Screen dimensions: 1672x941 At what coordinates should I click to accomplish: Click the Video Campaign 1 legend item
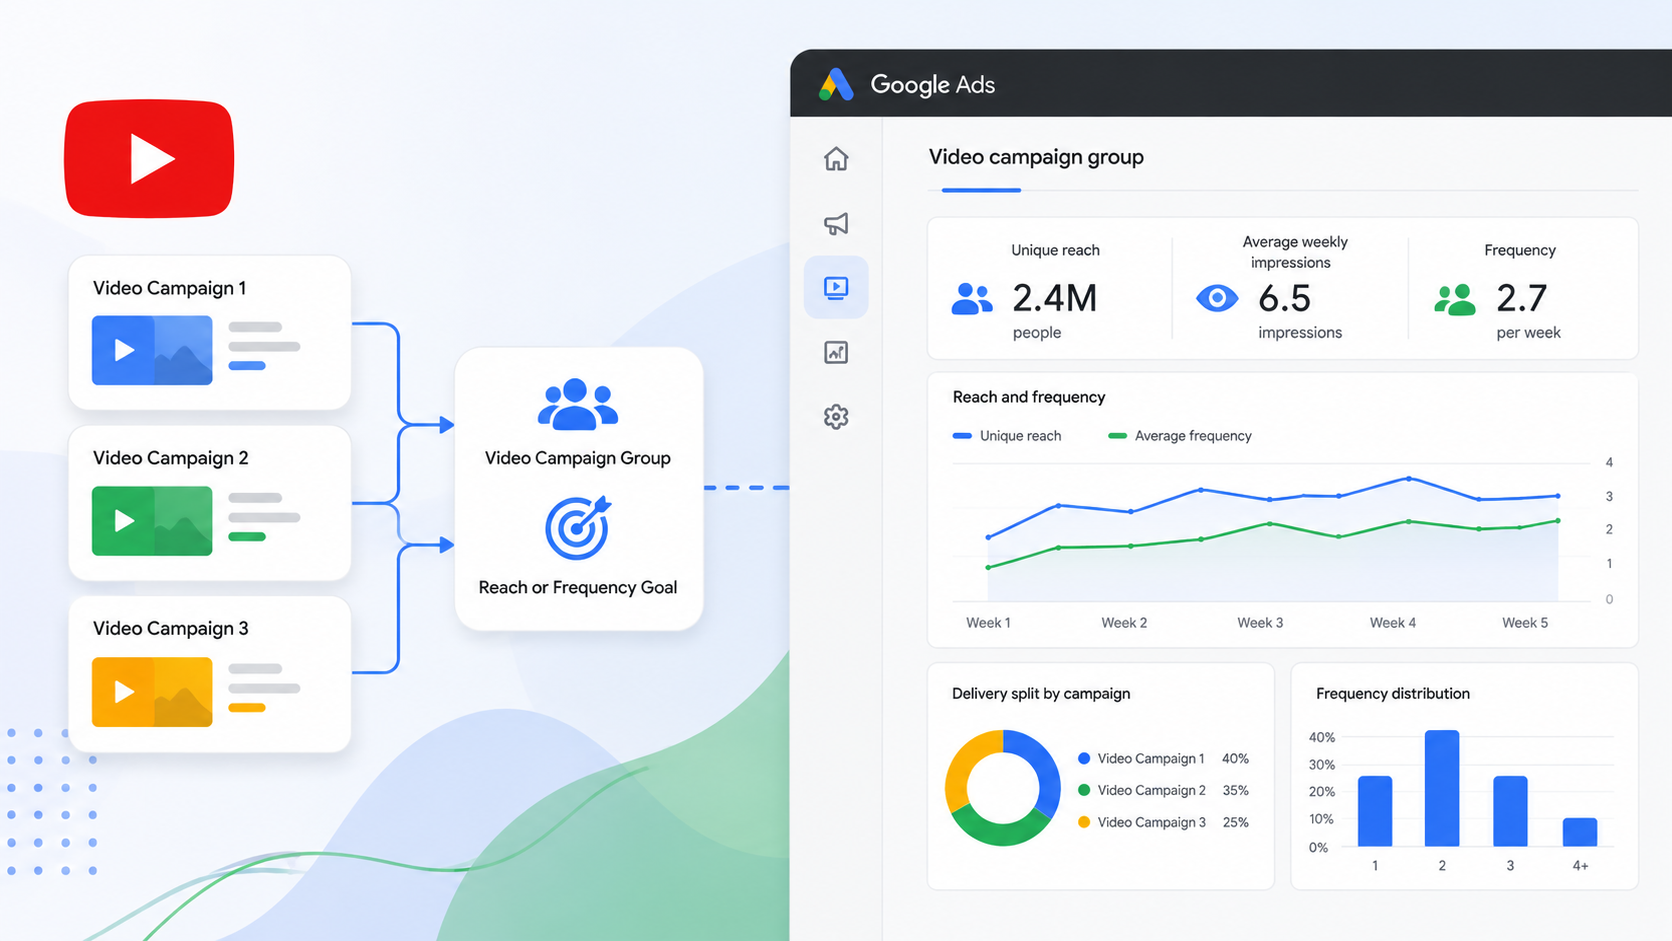tap(1141, 759)
